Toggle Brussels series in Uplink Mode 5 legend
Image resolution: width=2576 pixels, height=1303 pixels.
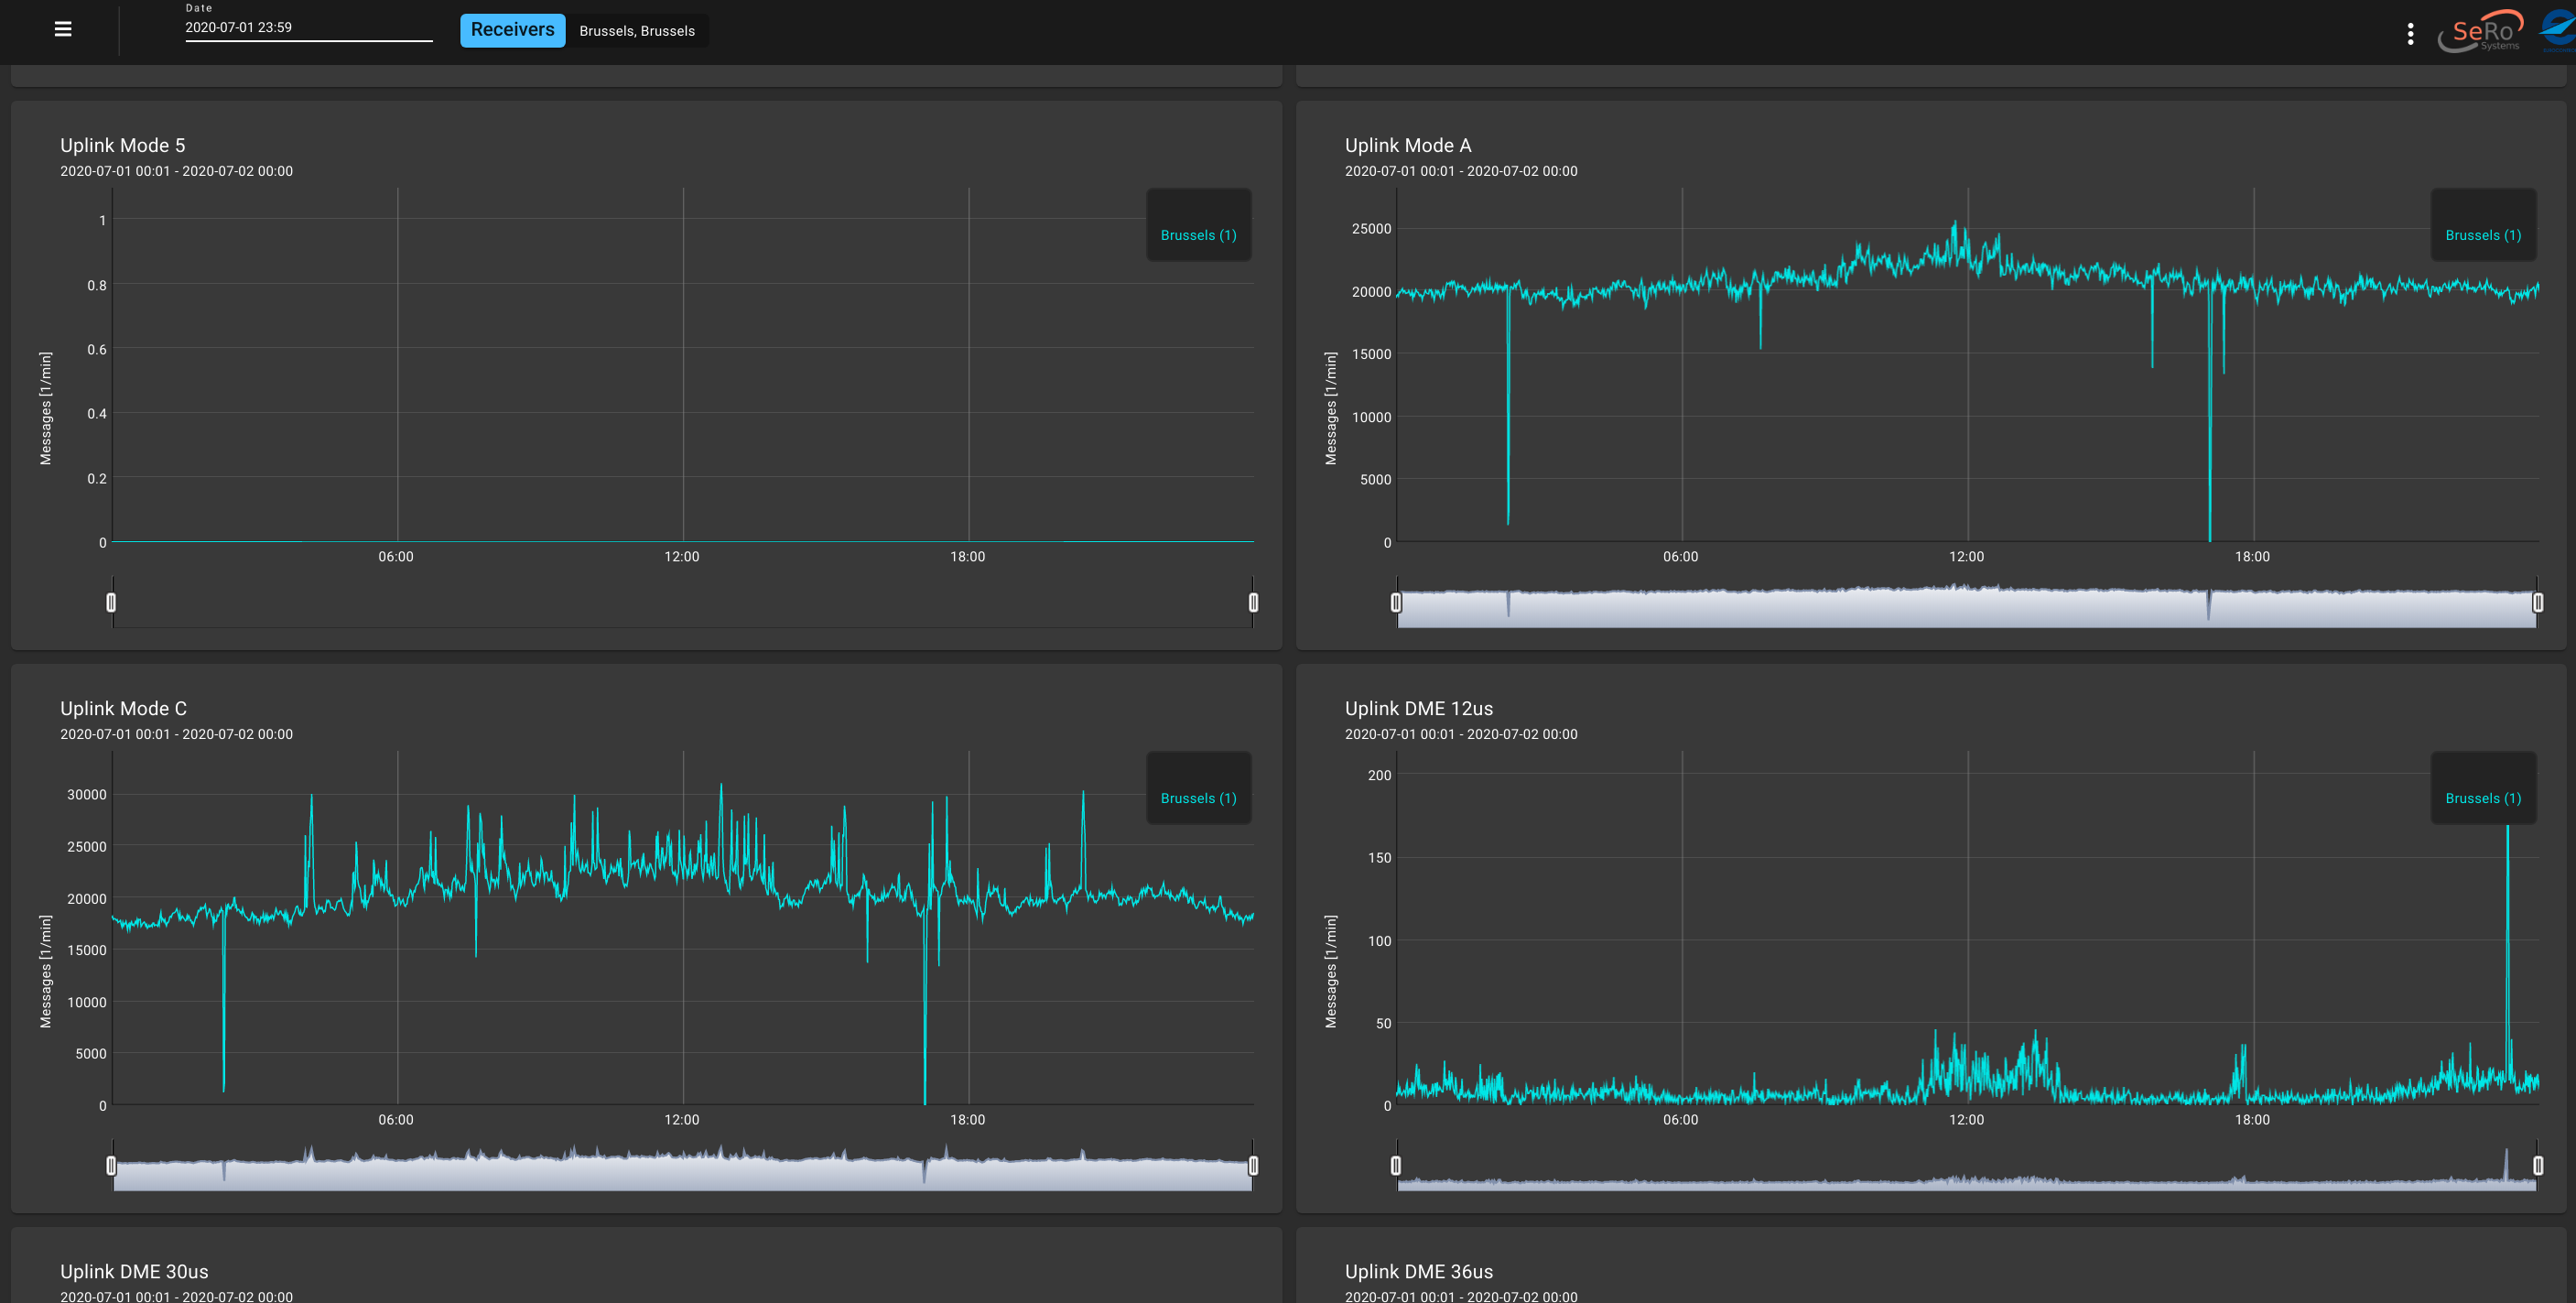[x=1198, y=235]
